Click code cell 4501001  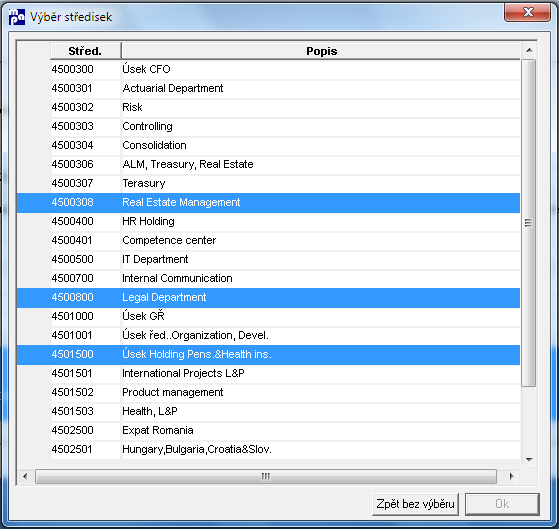pyautogui.click(x=86, y=335)
